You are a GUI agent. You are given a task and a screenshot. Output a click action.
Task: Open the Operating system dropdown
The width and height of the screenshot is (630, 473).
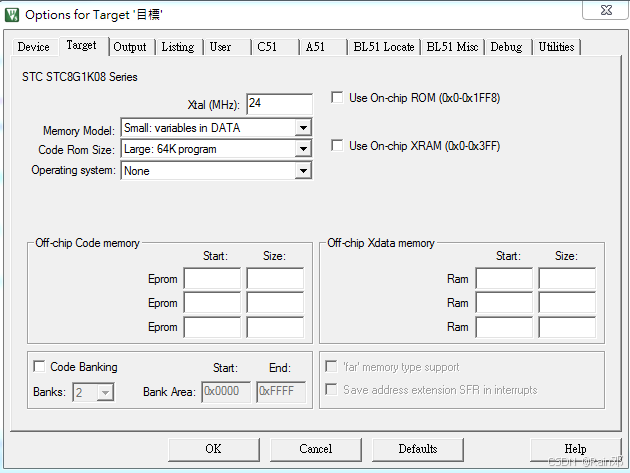303,171
